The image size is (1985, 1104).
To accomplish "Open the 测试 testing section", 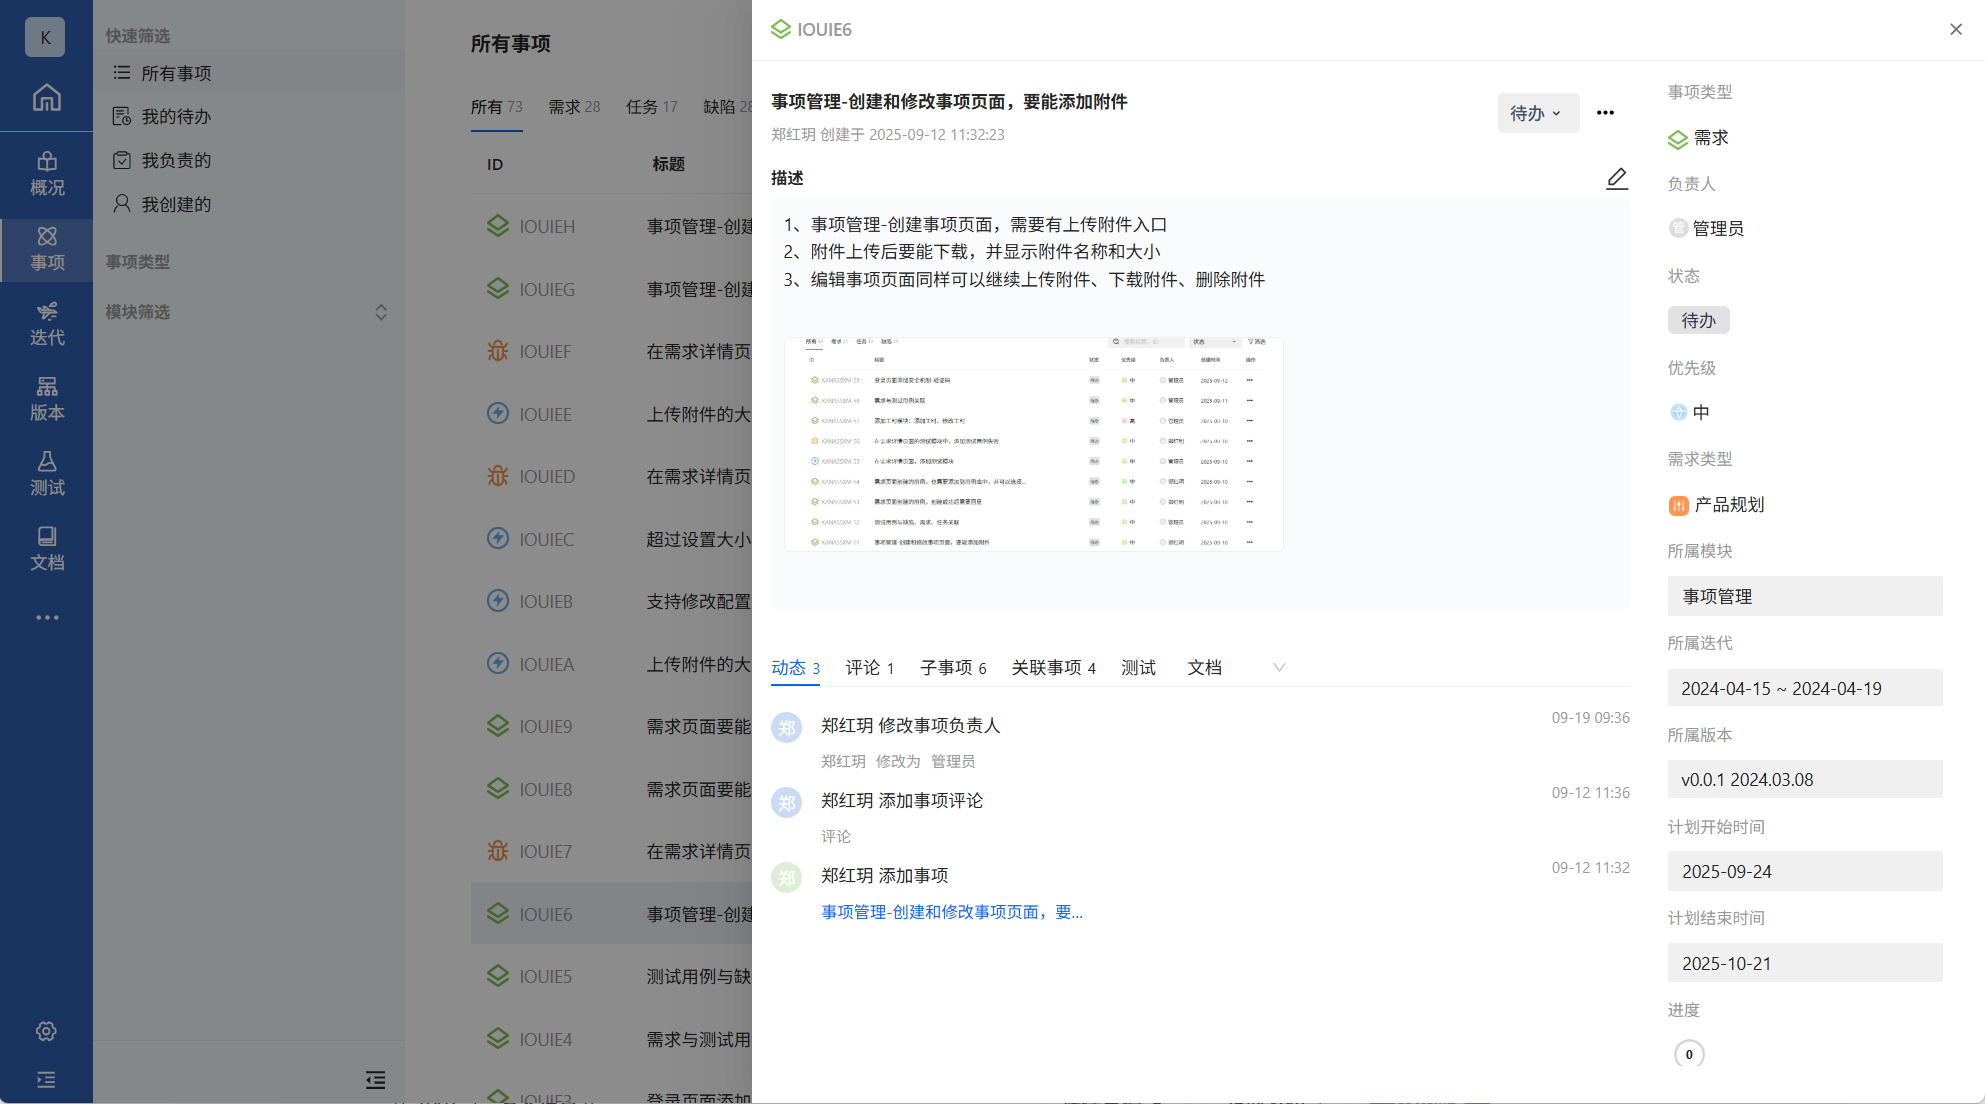I will (46, 474).
